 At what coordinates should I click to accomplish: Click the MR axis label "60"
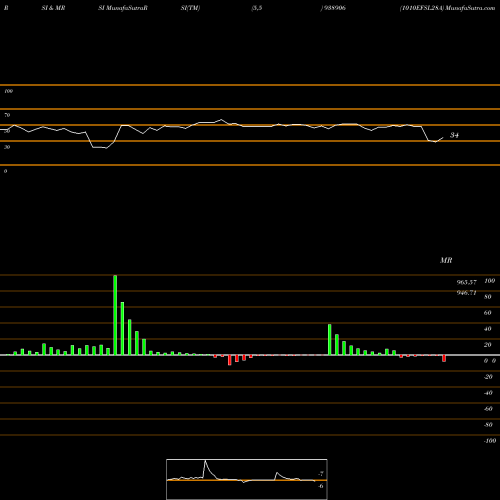[x=488, y=313]
